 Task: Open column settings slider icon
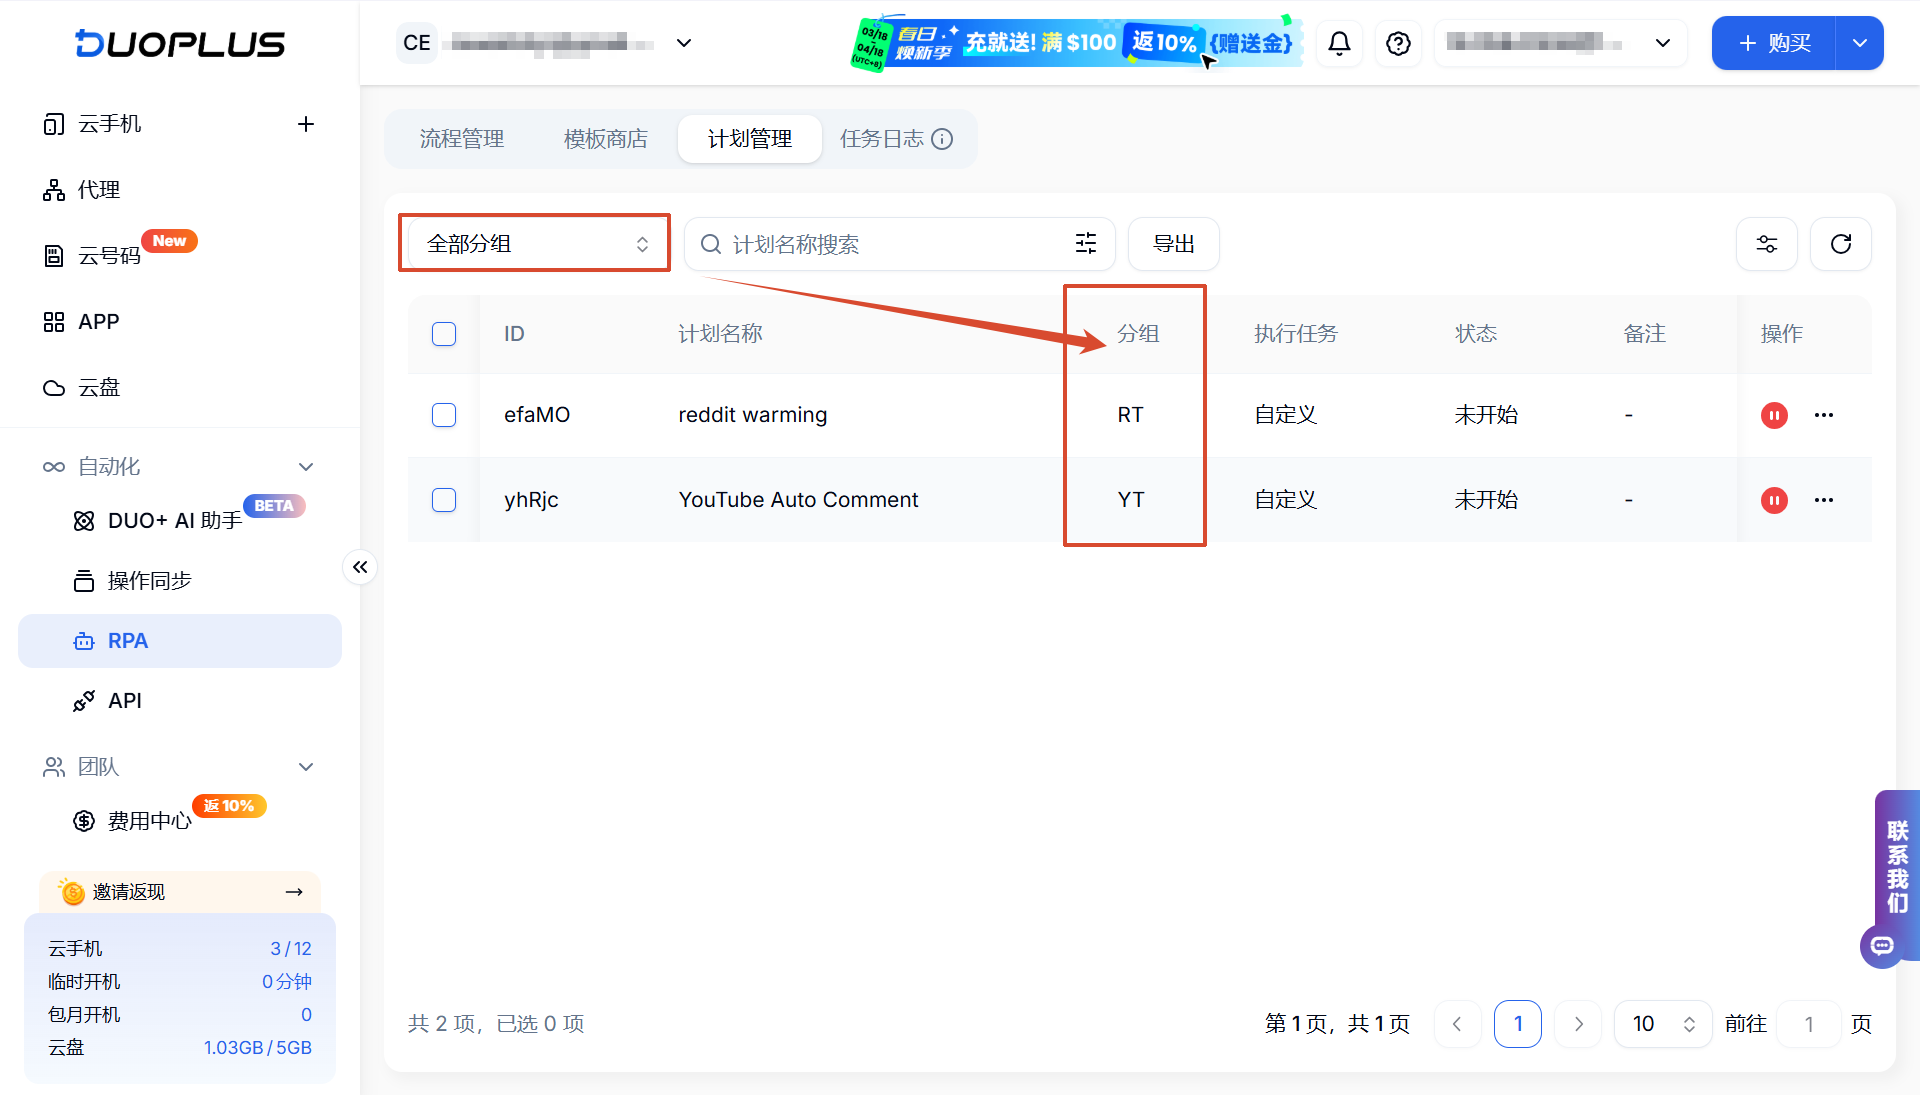1766,244
